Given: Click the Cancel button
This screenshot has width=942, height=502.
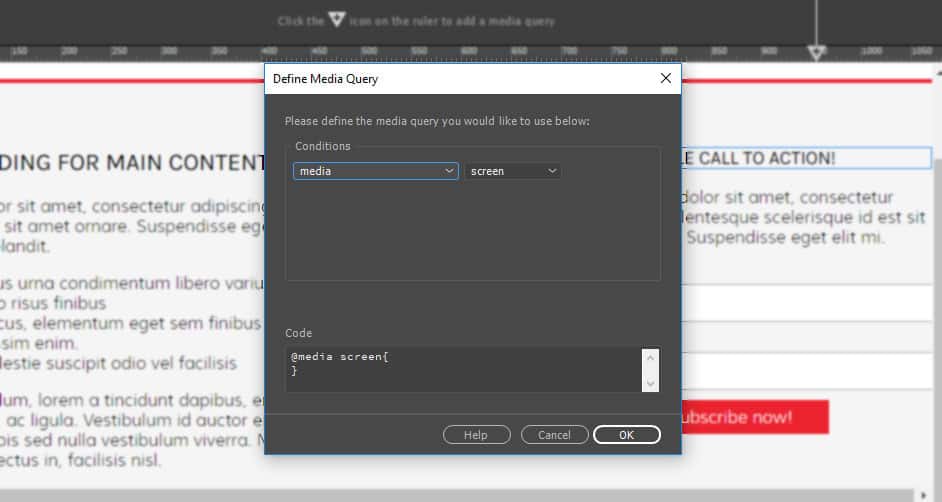Looking at the screenshot, I should [555, 435].
